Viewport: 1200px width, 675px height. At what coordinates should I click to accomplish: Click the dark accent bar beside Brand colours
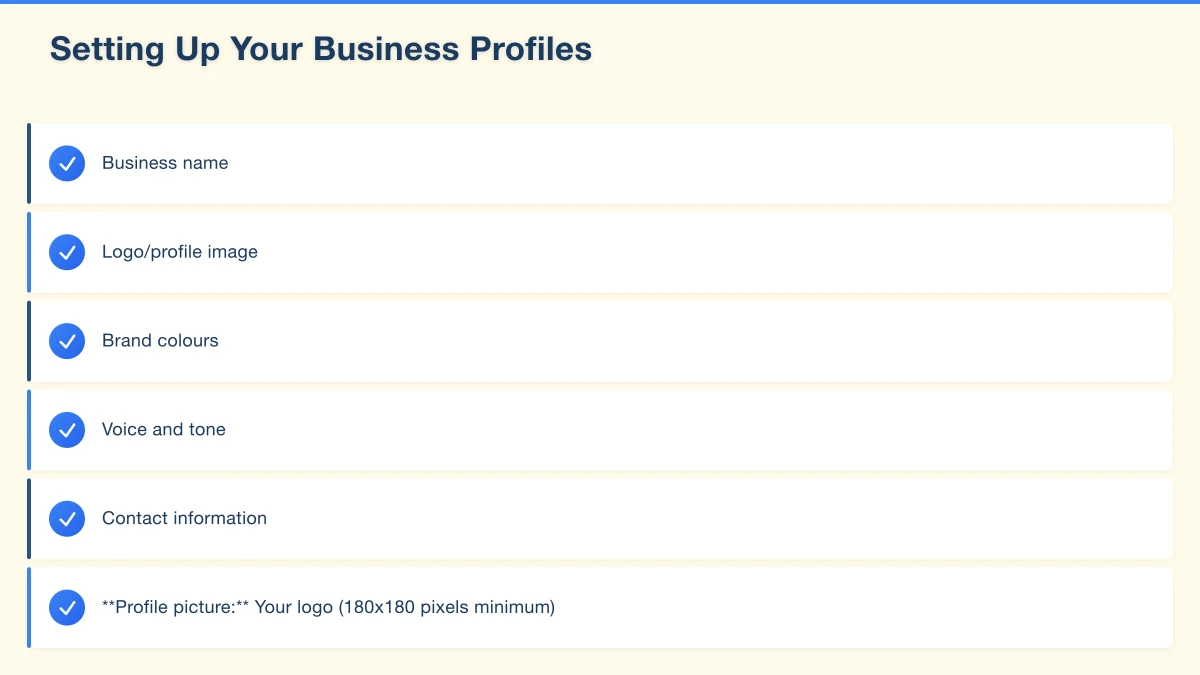(x=29, y=341)
